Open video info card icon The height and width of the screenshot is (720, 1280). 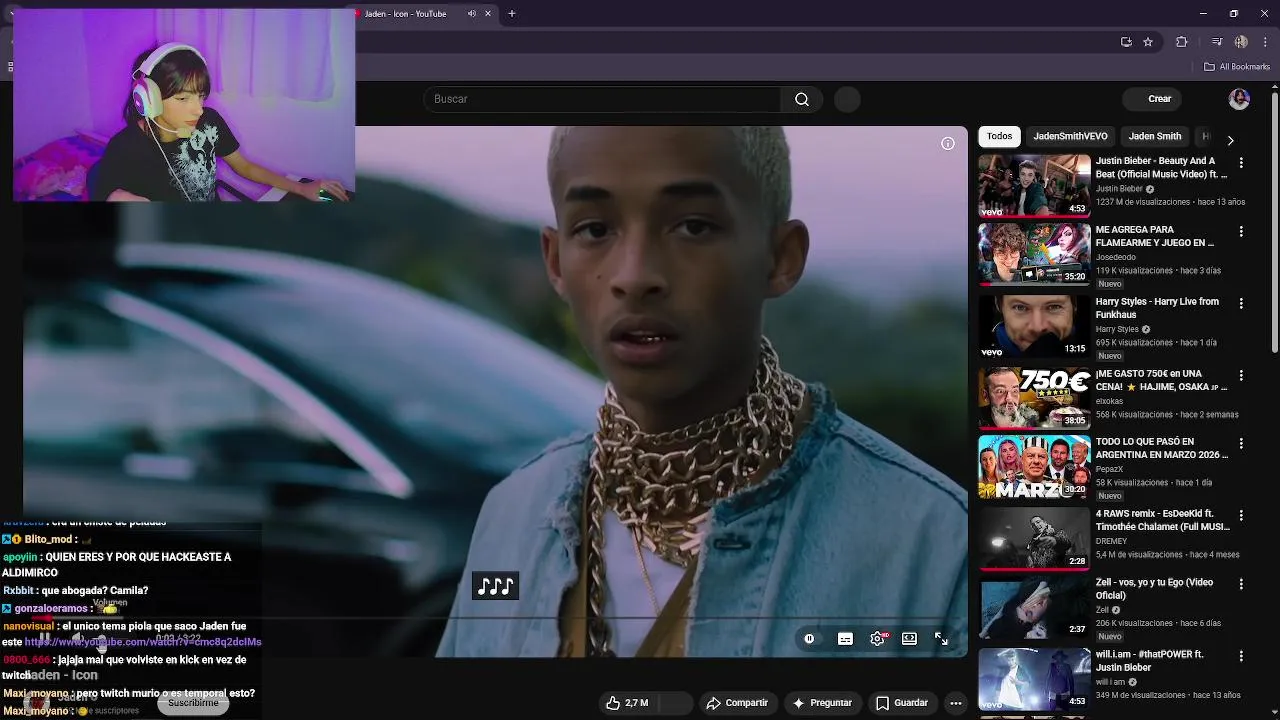(x=948, y=143)
